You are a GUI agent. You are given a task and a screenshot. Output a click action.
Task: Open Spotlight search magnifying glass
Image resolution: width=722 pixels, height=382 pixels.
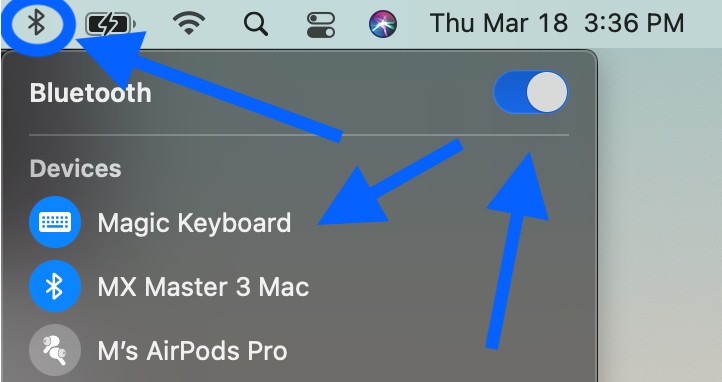[256, 24]
